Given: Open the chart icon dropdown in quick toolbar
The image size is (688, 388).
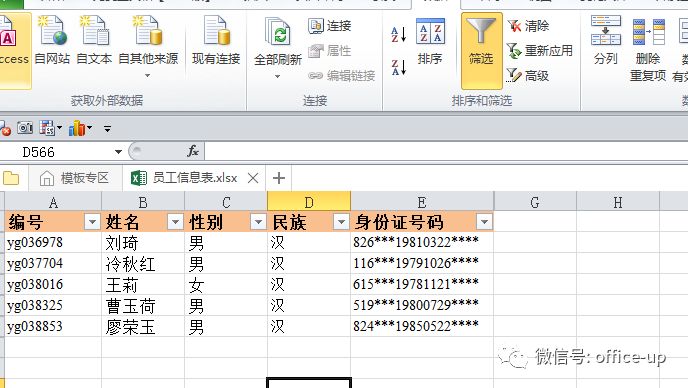Looking at the screenshot, I should point(90,128).
